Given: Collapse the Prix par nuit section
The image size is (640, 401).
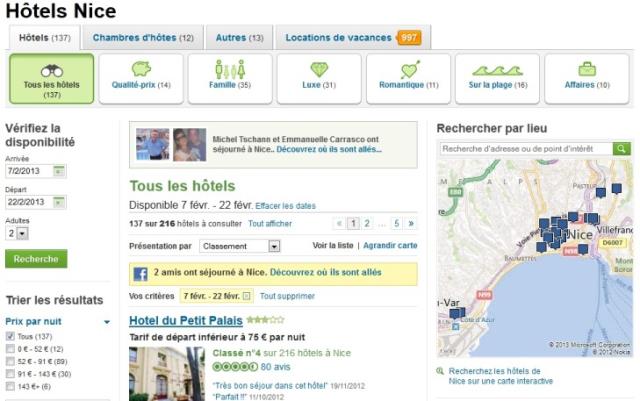Looking at the screenshot, I should (x=107, y=322).
